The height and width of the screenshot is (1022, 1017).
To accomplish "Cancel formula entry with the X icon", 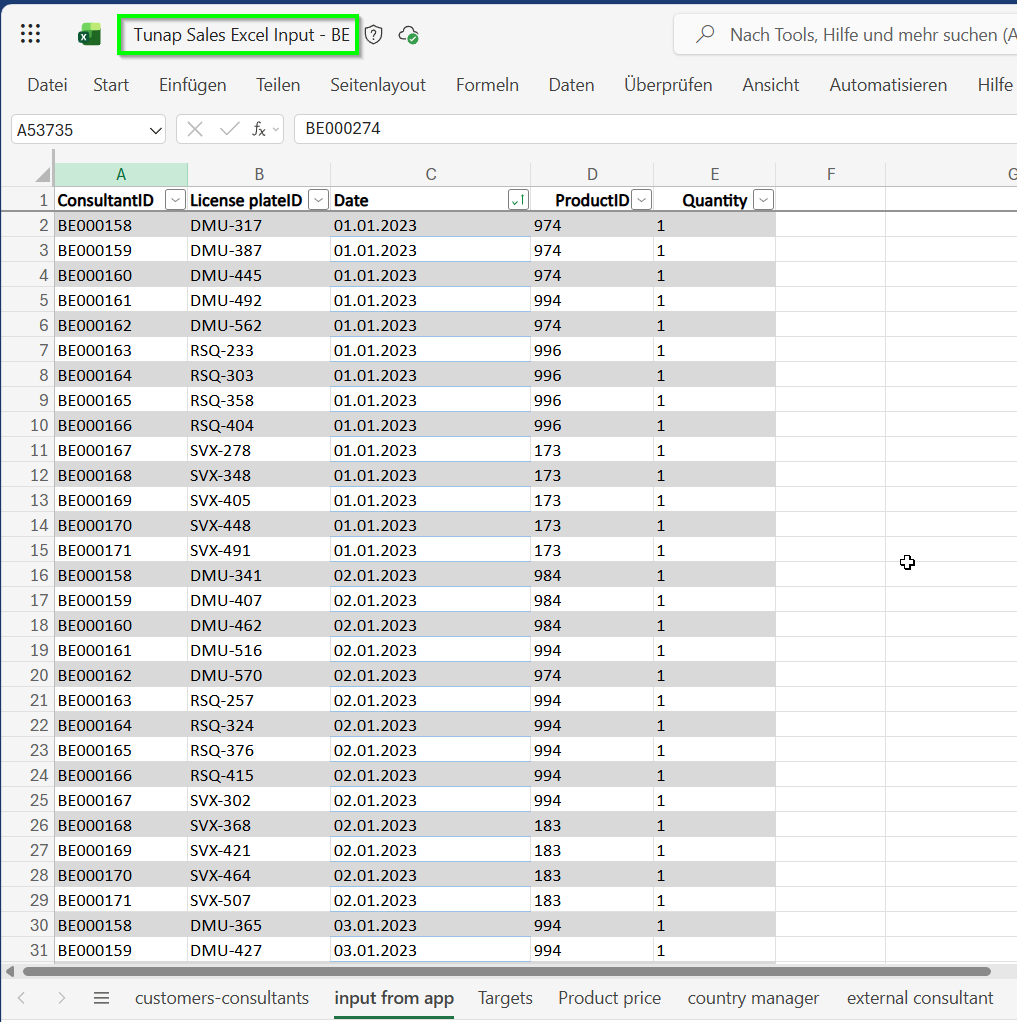I will 194,129.
